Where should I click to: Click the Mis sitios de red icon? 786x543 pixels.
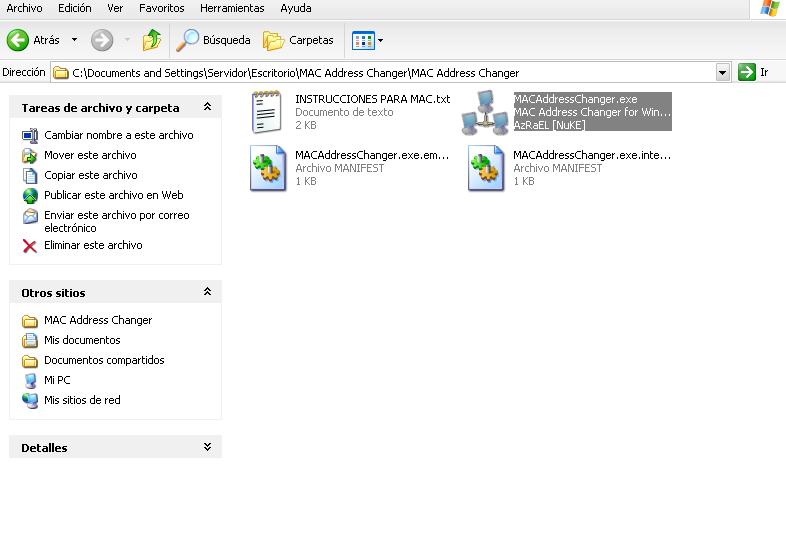(30, 401)
